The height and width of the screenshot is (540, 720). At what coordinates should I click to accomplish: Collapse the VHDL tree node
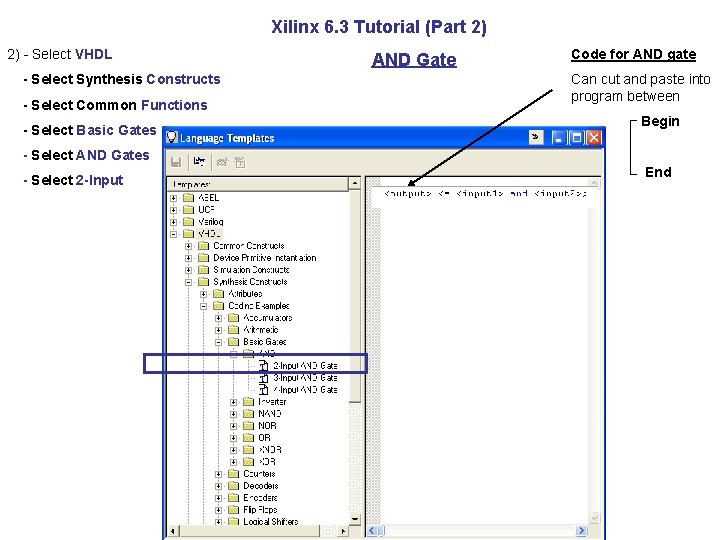[174, 234]
